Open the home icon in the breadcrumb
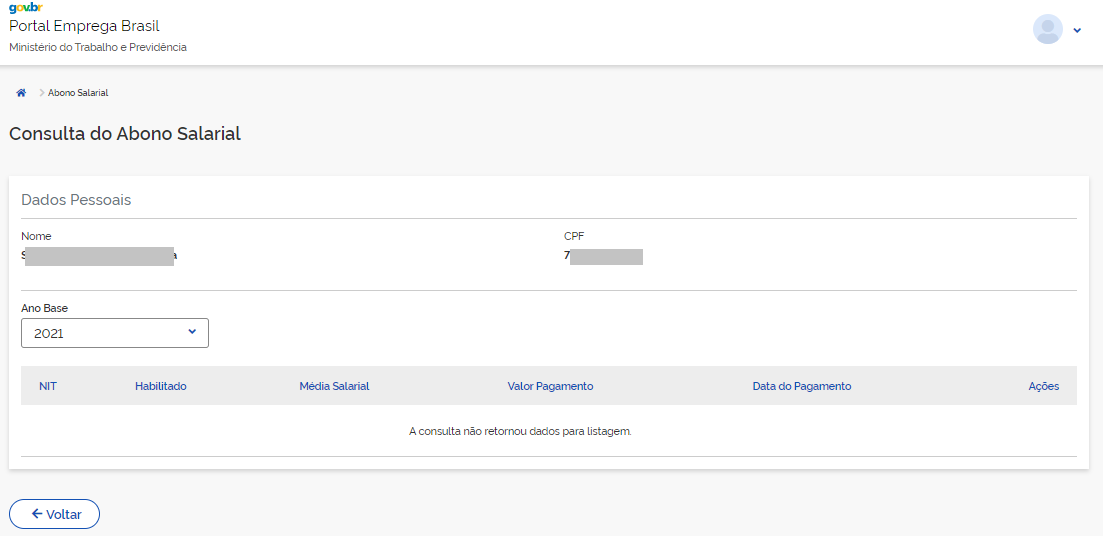This screenshot has width=1103, height=536. (x=21, y=93)
